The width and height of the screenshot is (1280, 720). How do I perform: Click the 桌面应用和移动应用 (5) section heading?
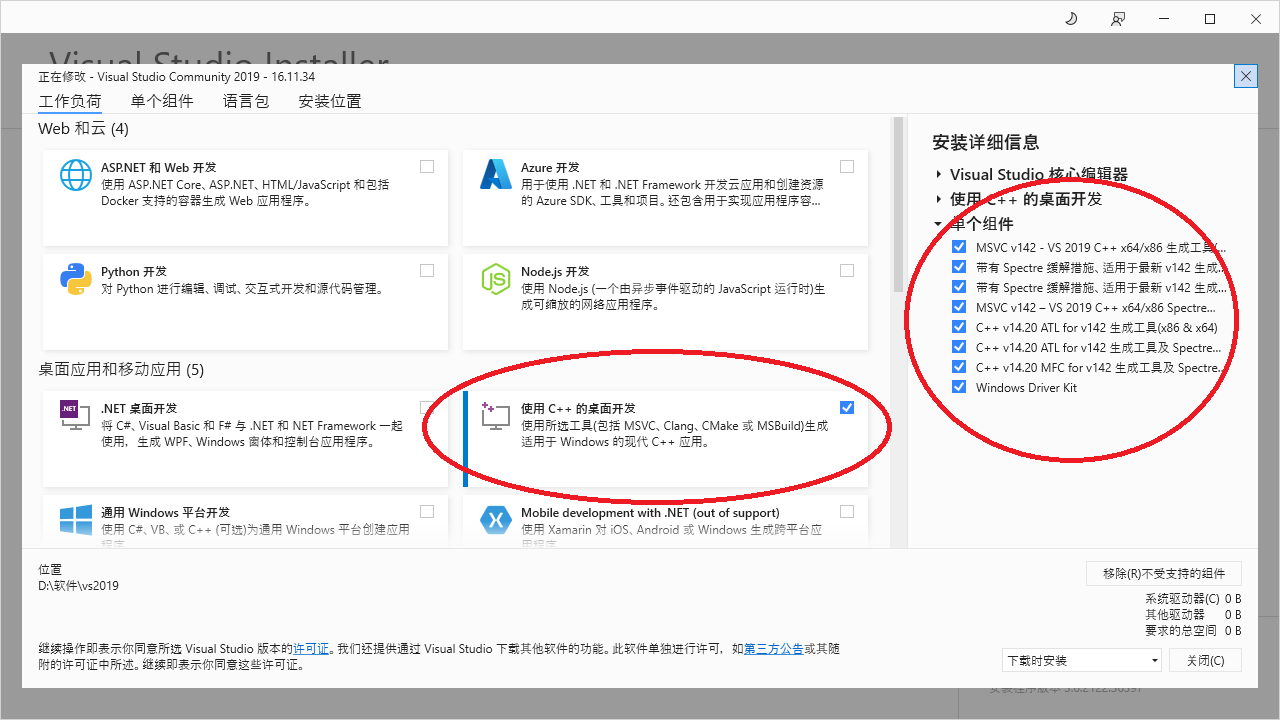[121, 370]
